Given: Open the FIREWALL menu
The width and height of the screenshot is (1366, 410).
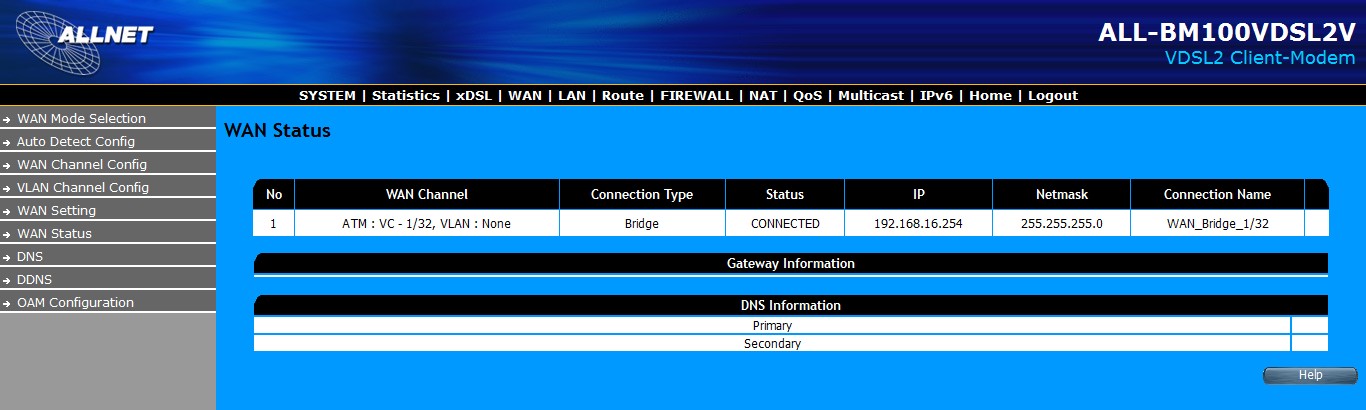Looking at the screenshot, I should (x=696, y=96).
